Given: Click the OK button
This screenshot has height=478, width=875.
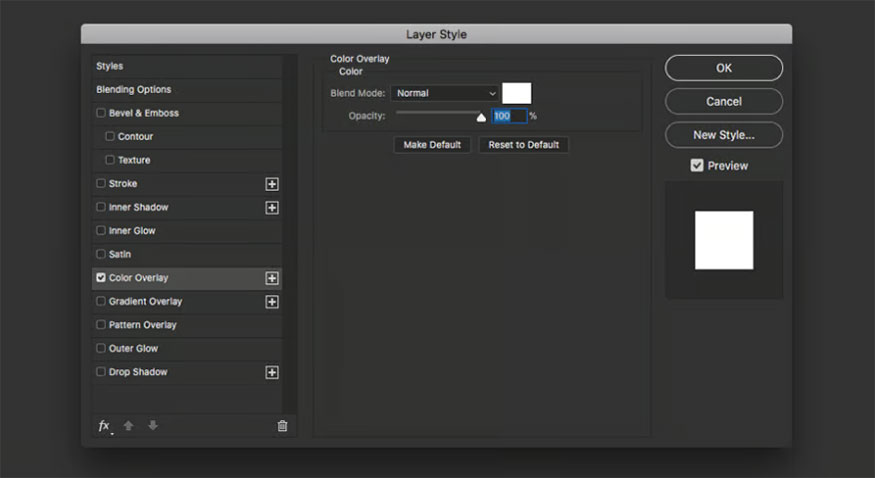Looking at the screenshot, I should click(723, 68).
